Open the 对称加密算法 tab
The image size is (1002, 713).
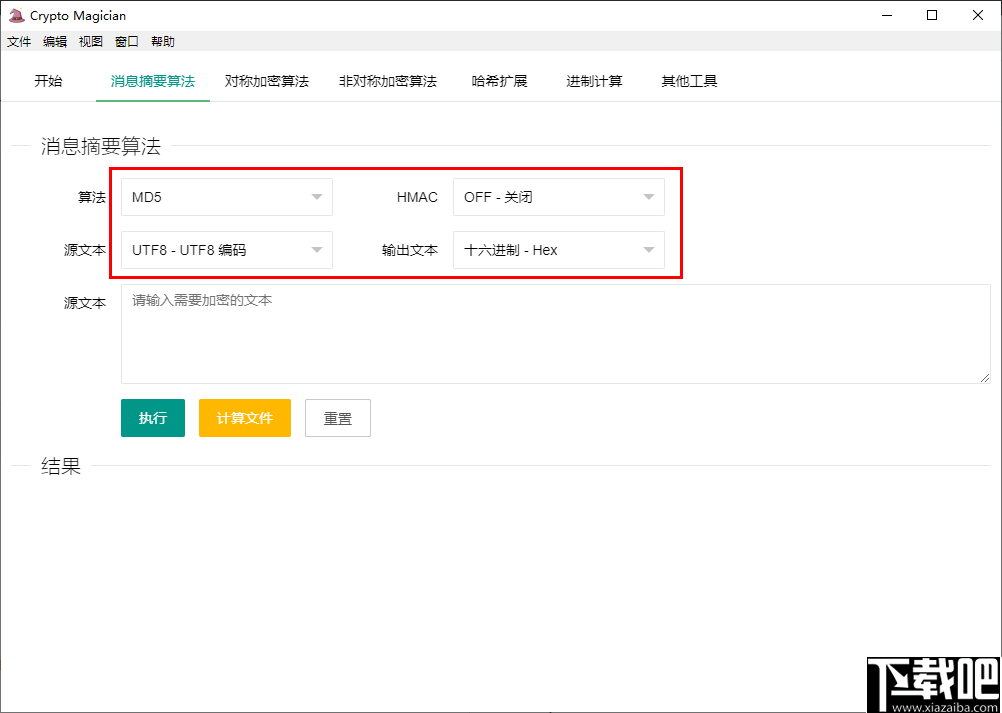point(266,80)
